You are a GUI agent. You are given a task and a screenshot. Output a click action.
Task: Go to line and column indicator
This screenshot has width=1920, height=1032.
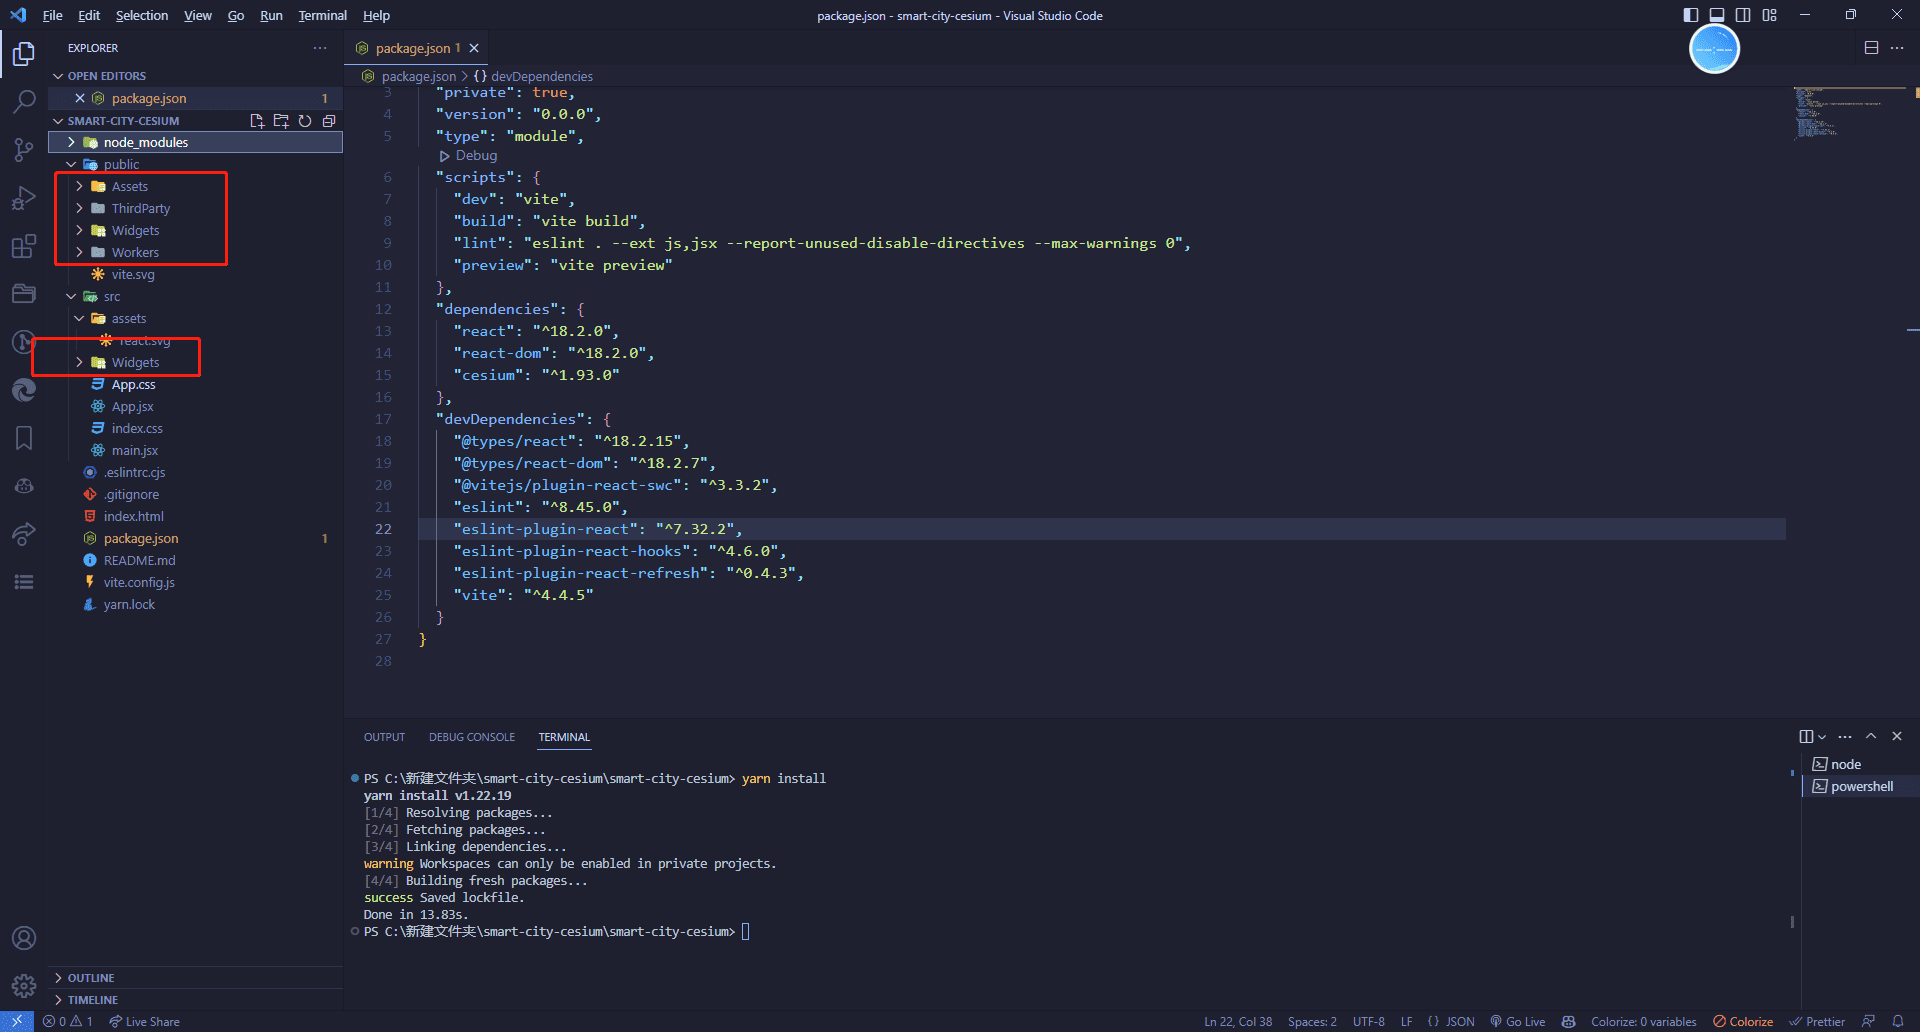click(1238, 1021)
